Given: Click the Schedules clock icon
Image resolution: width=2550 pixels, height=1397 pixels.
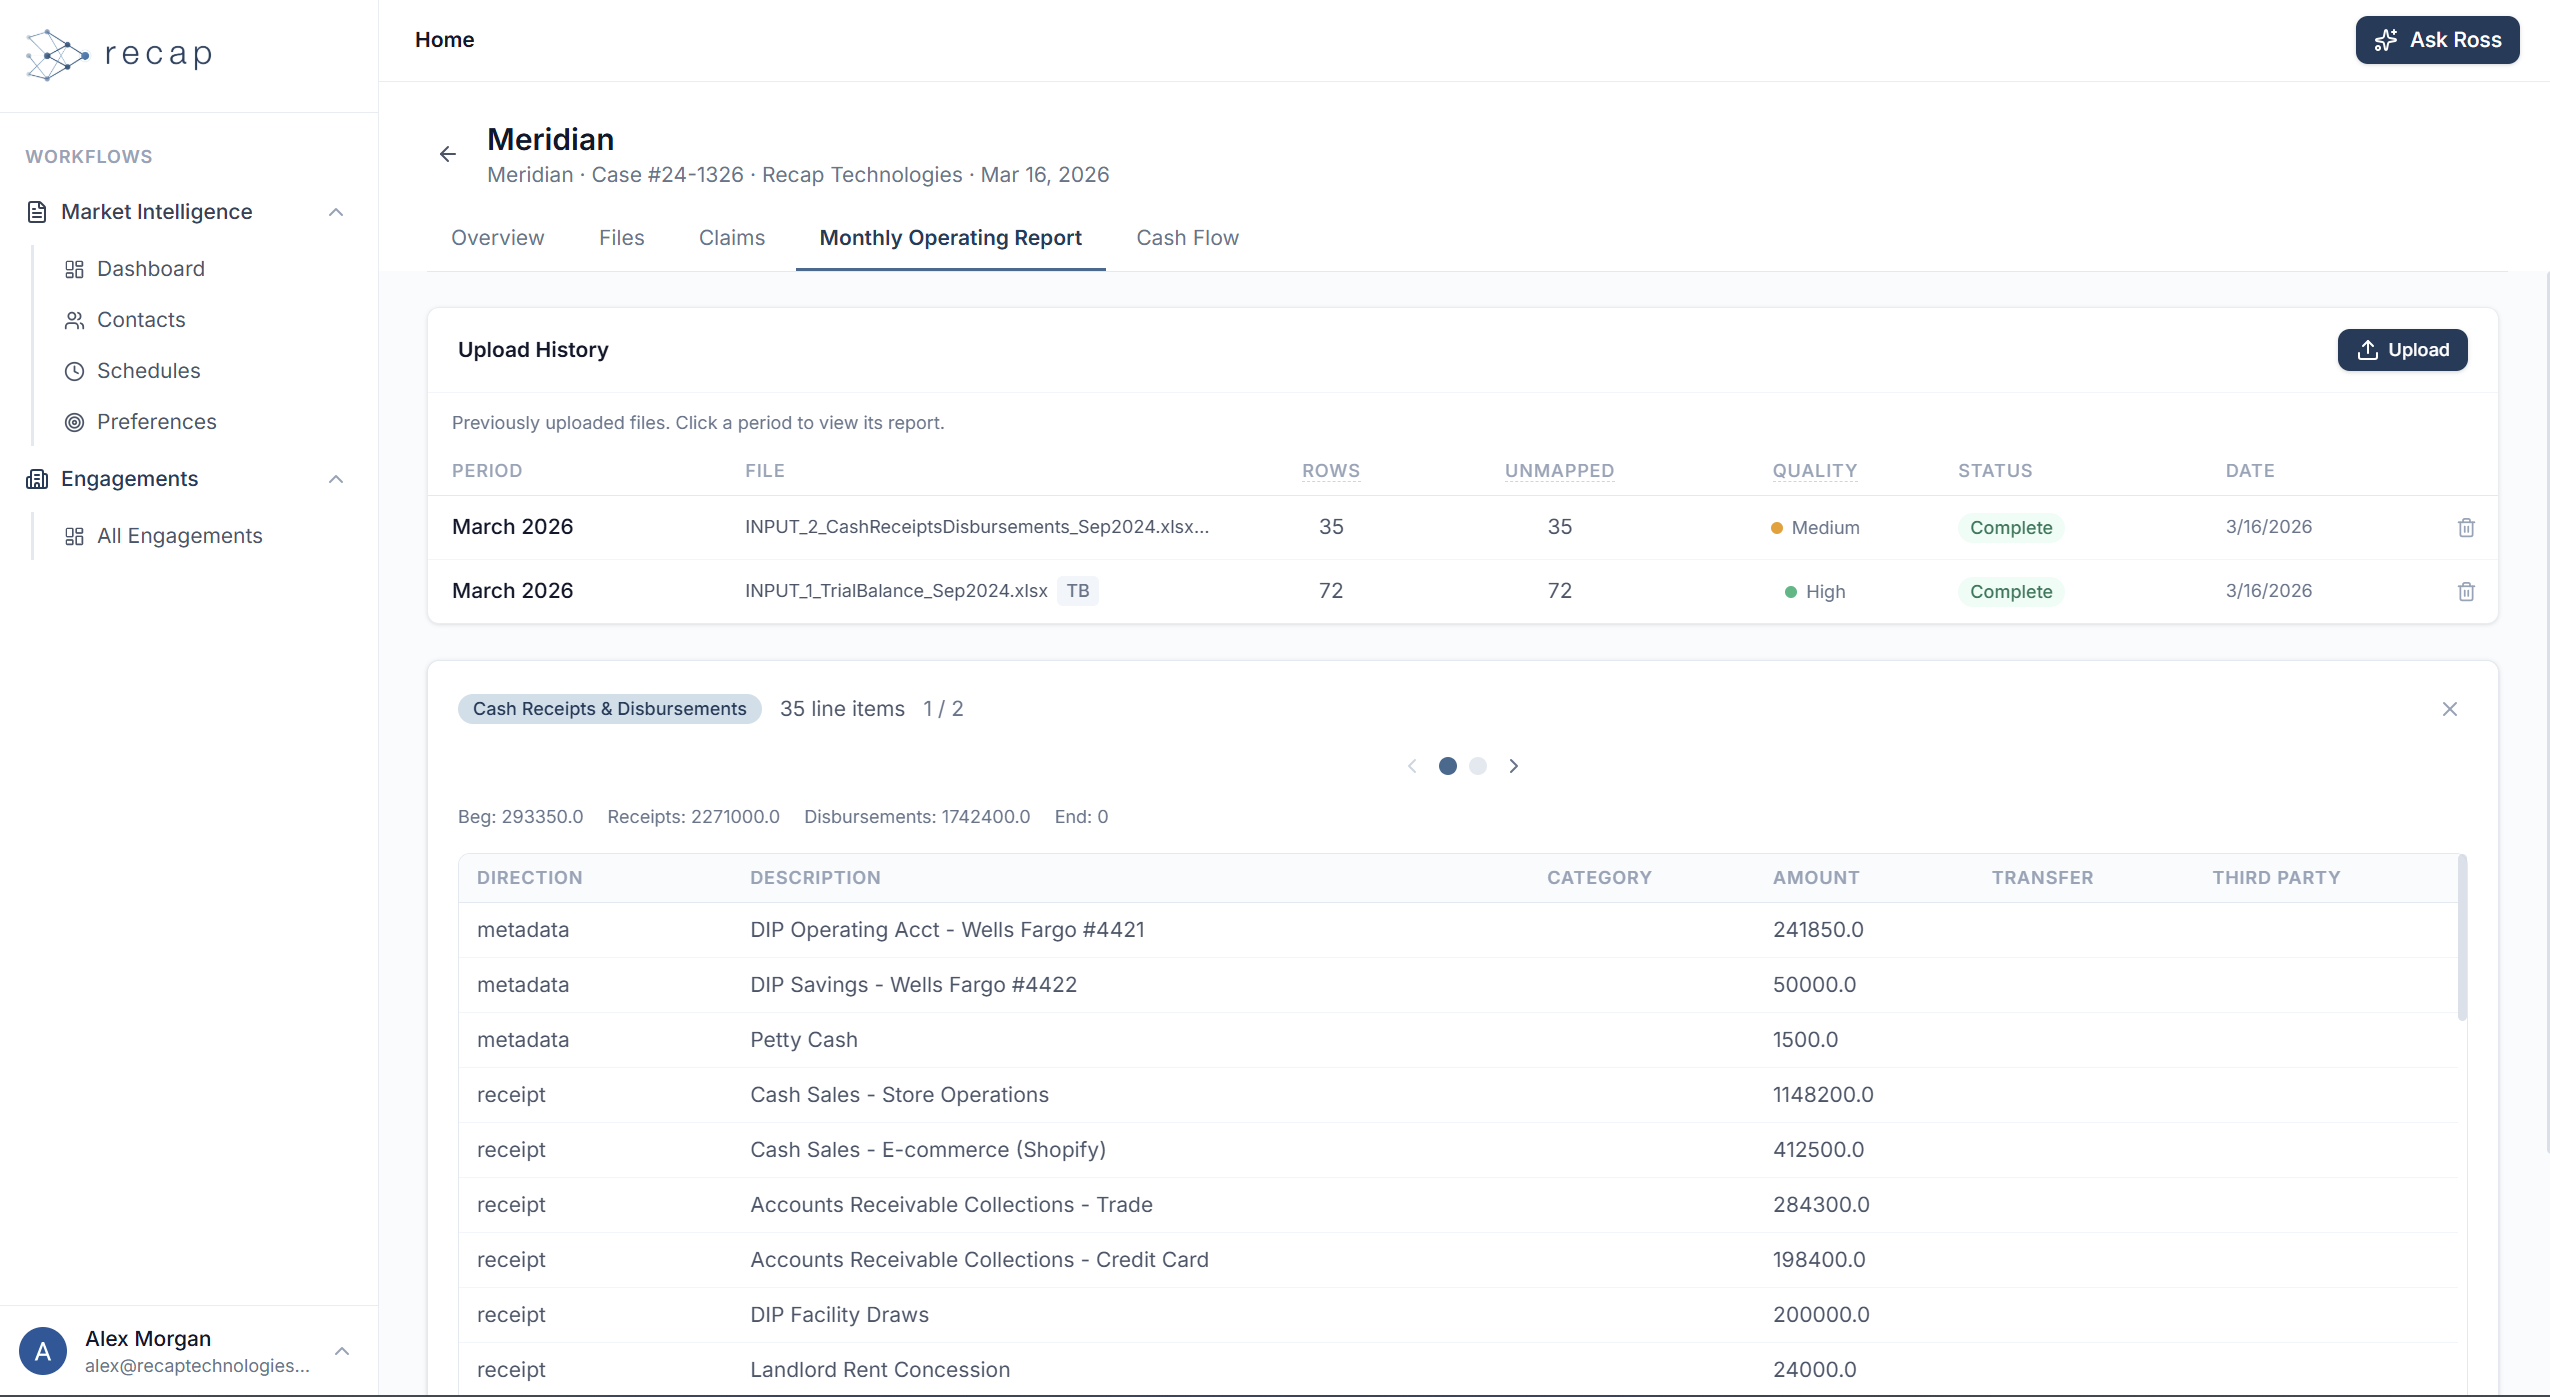Looking at the screenshot, I should [x=73, y=370].
